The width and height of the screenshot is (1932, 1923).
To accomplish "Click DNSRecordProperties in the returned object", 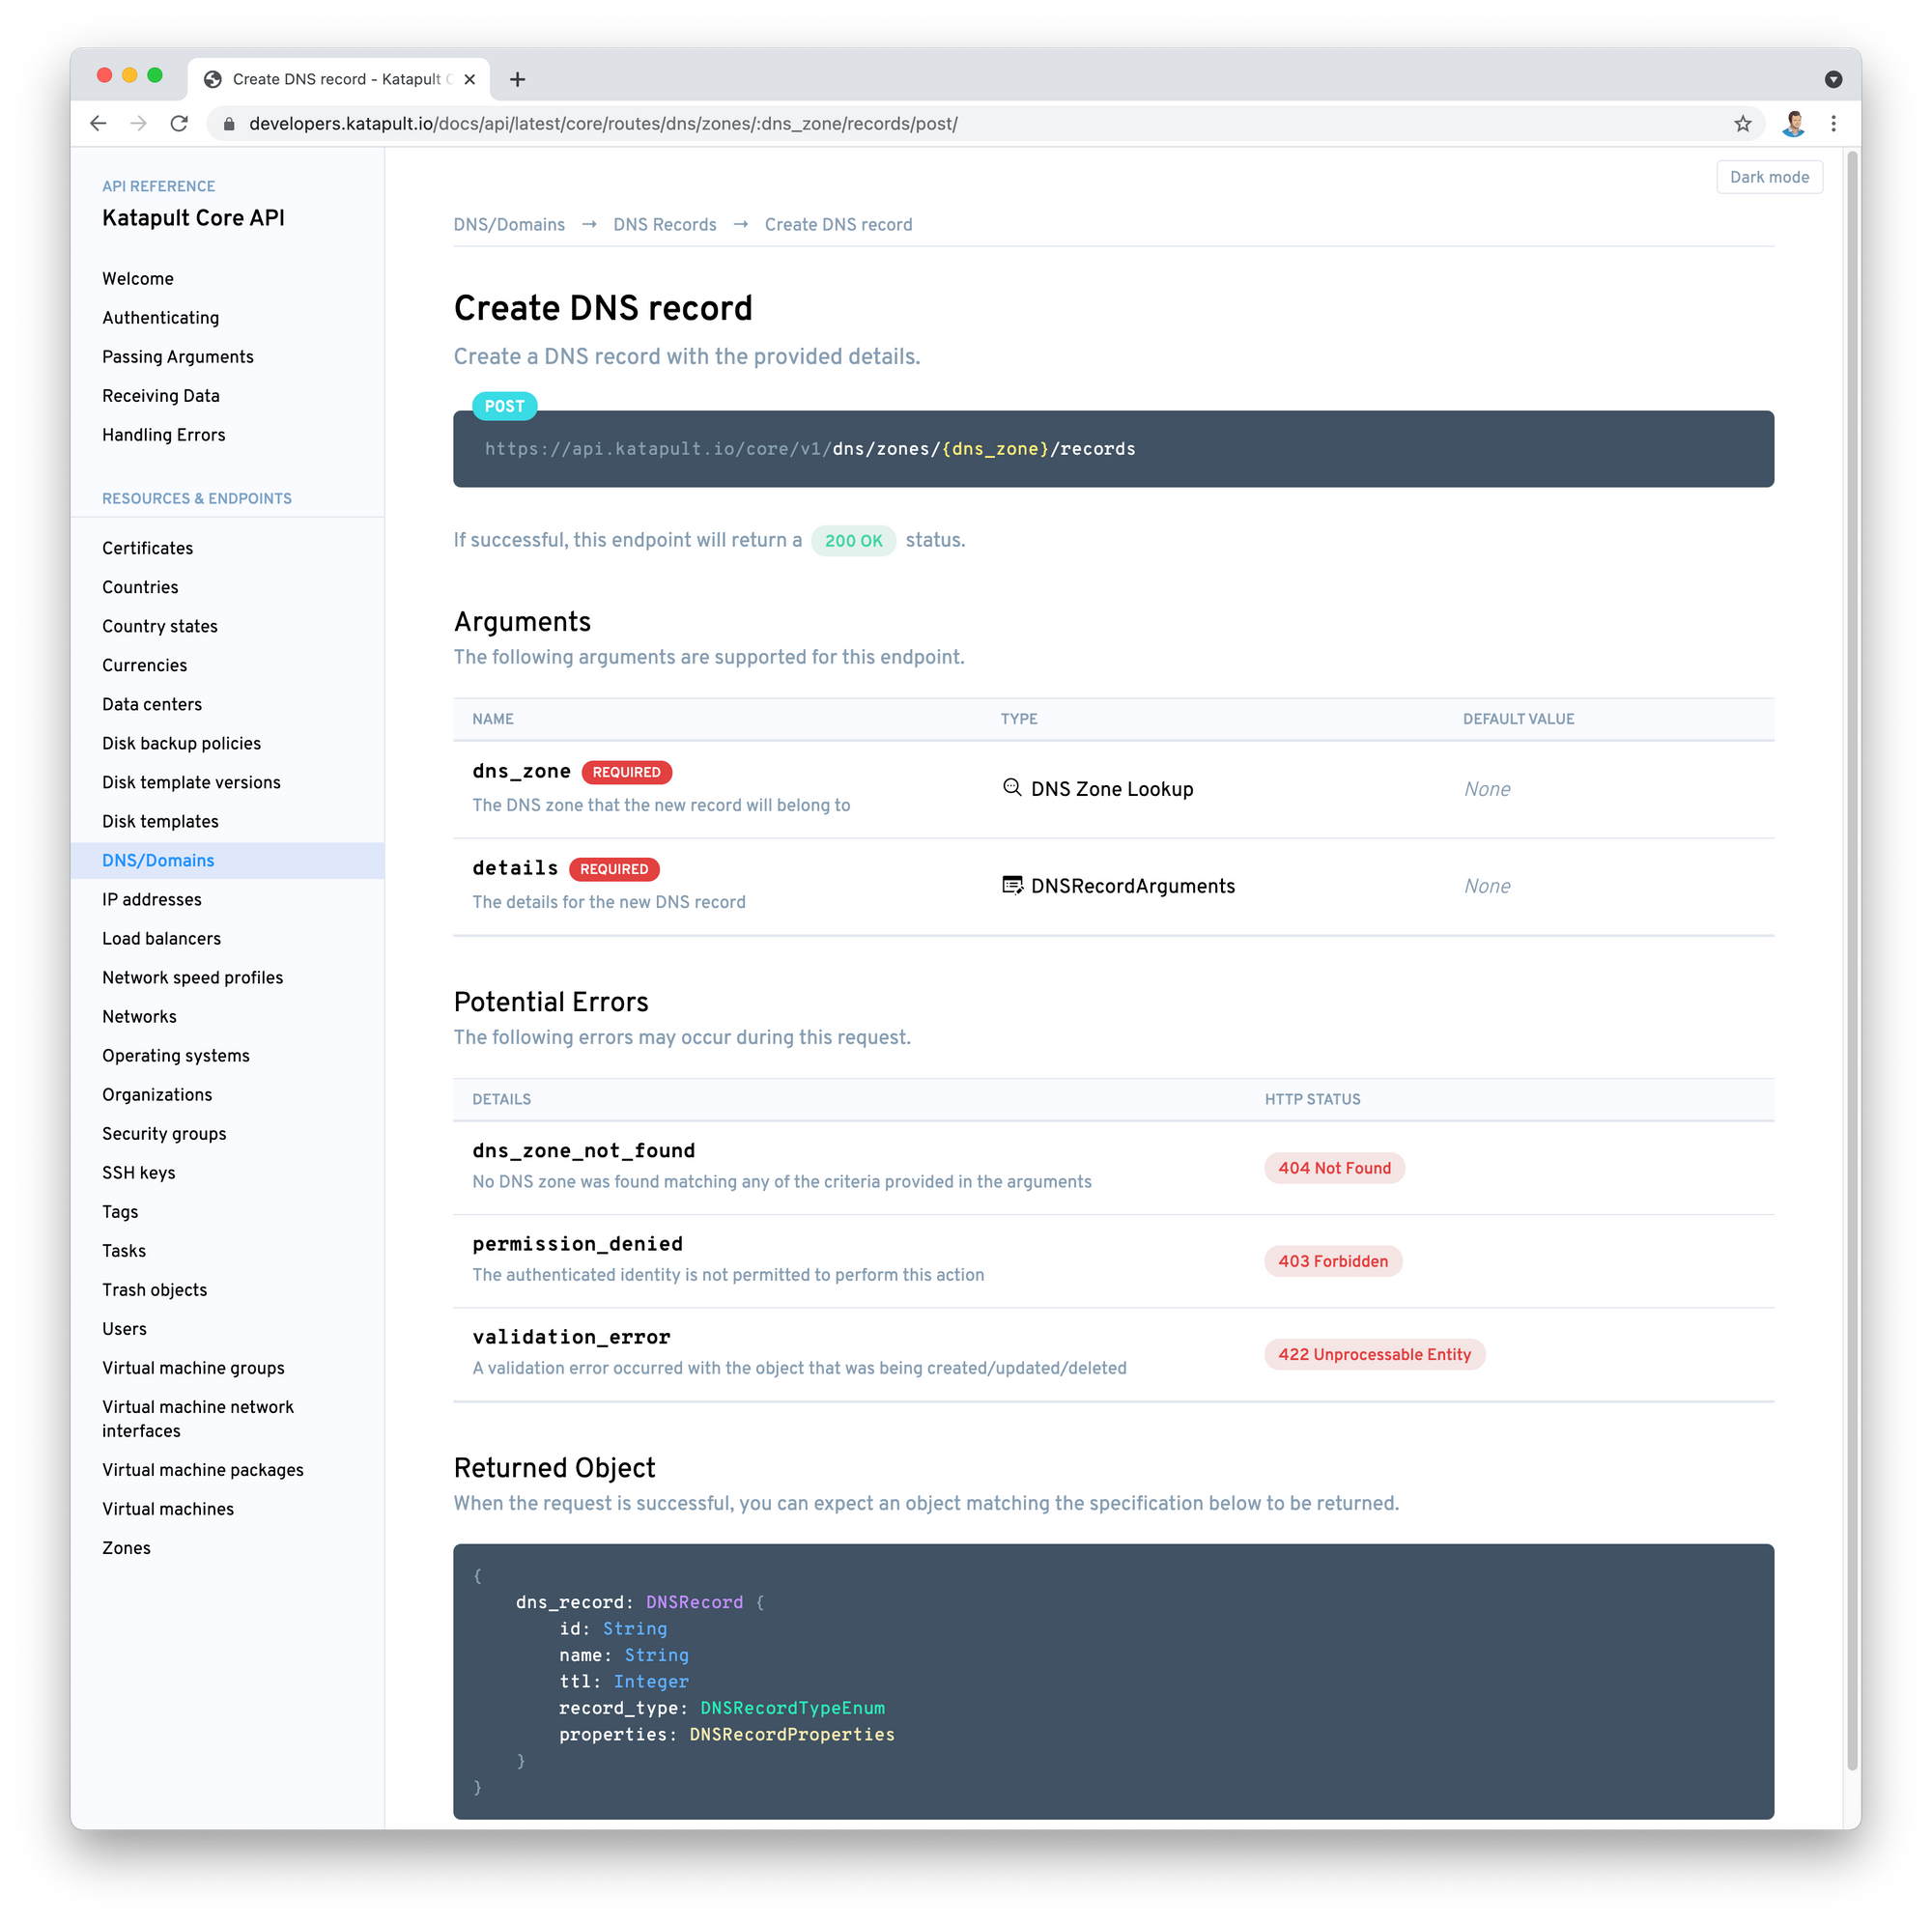I will [x=792, y=1733].
